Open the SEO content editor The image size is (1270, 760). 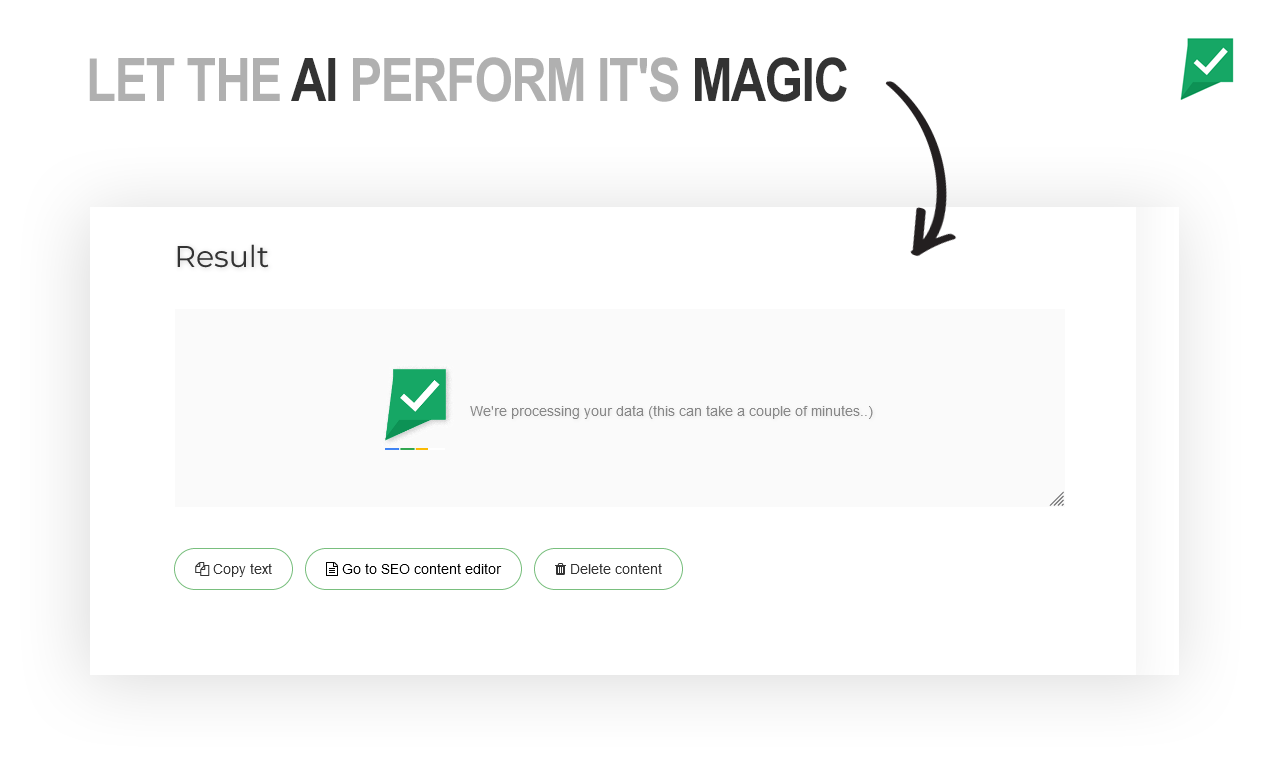coord(413,569)
